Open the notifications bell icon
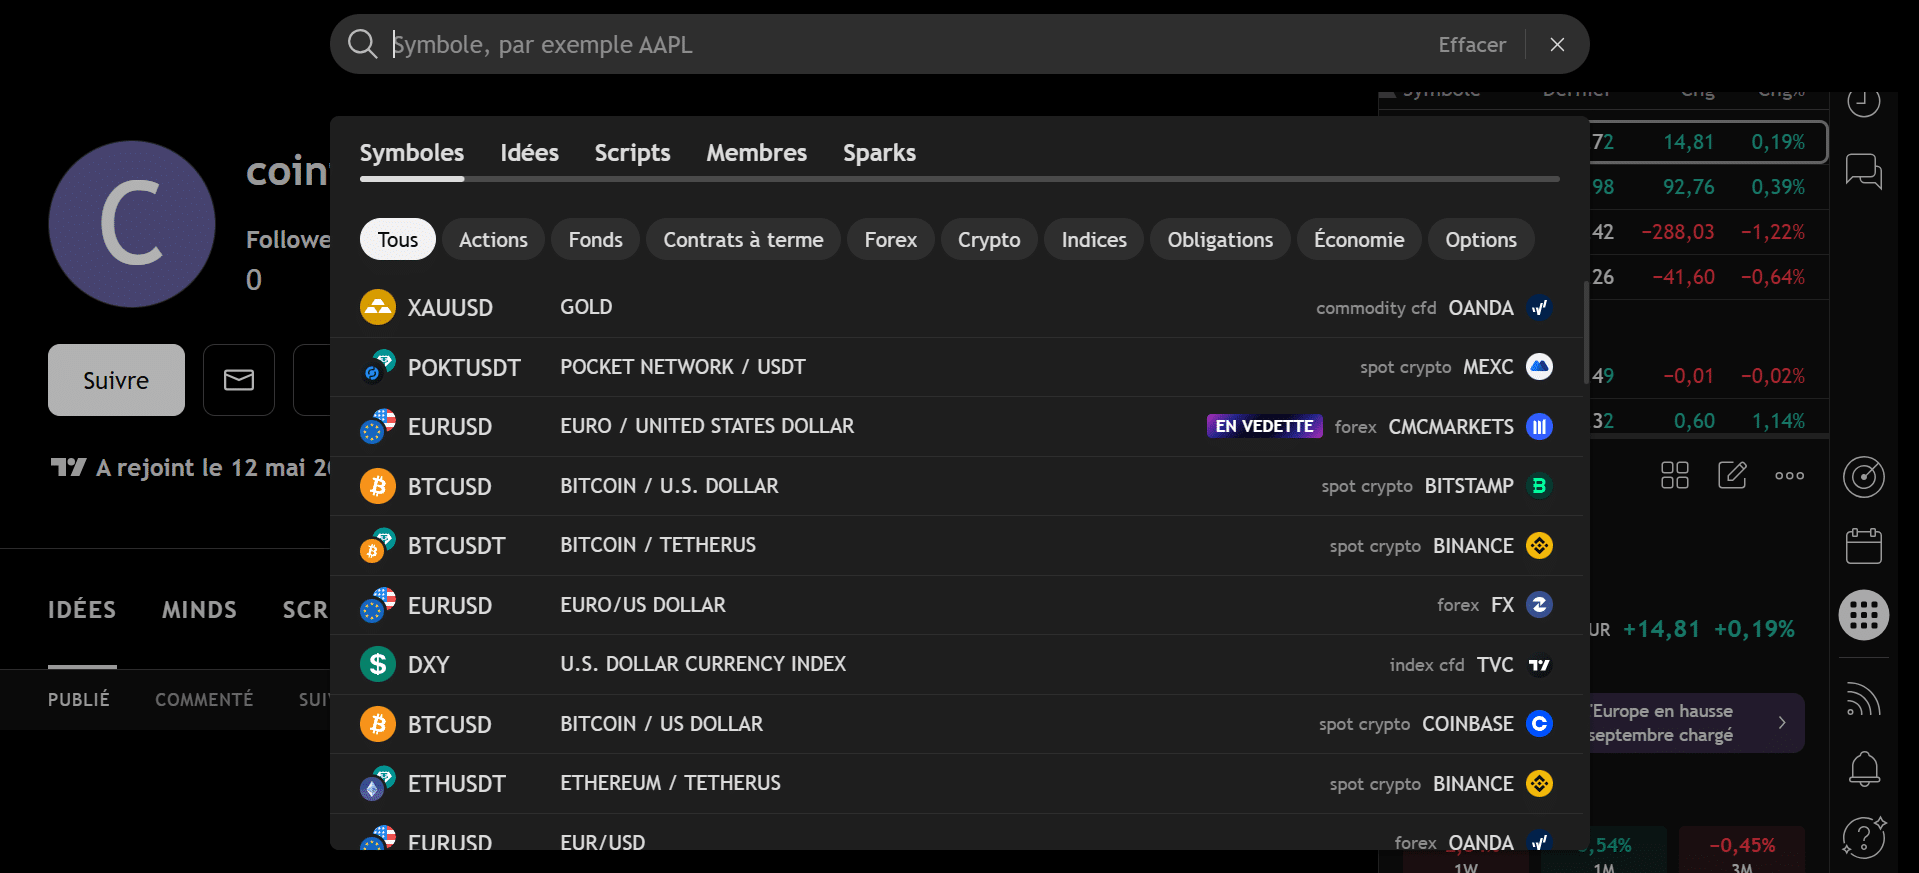This screenshot has width=1919, height=873. tap(1863, 768)
